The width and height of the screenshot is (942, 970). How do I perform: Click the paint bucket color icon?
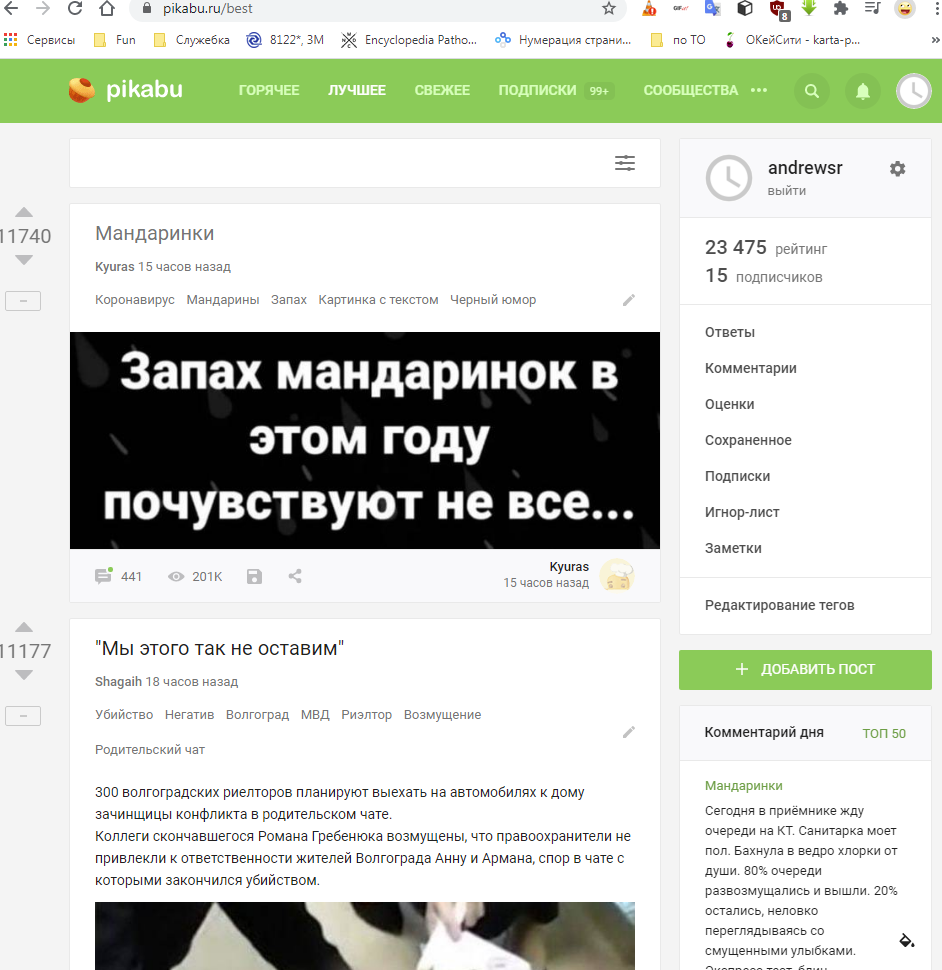906,940
